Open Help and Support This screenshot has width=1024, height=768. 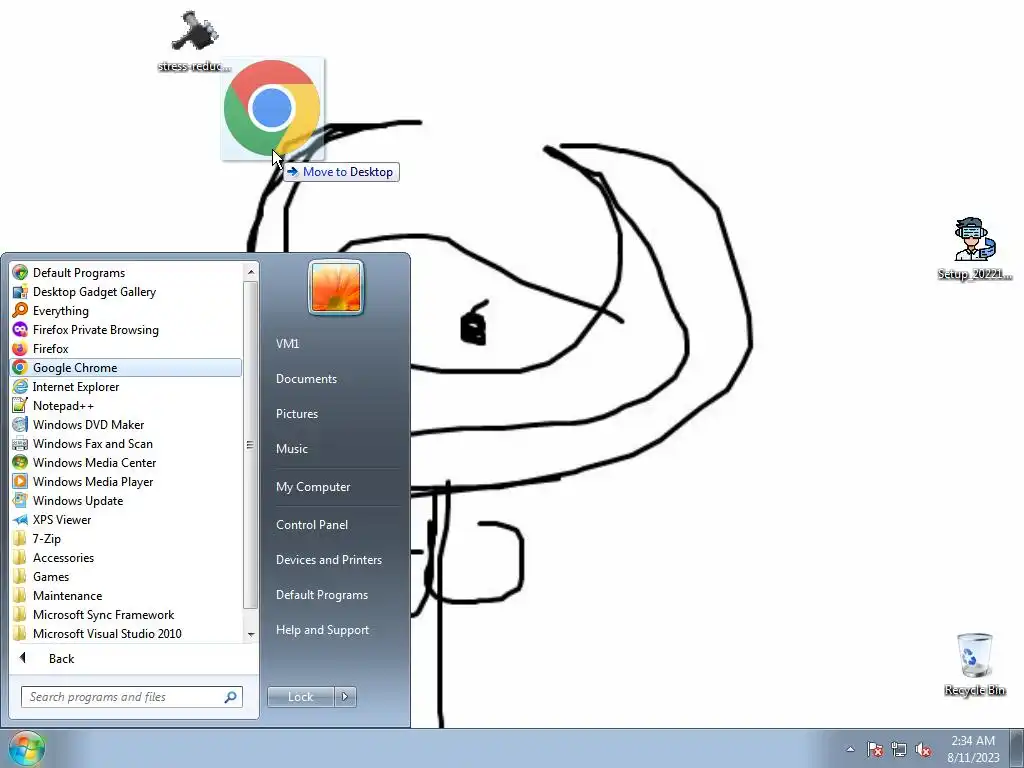(x=323, y=630)
